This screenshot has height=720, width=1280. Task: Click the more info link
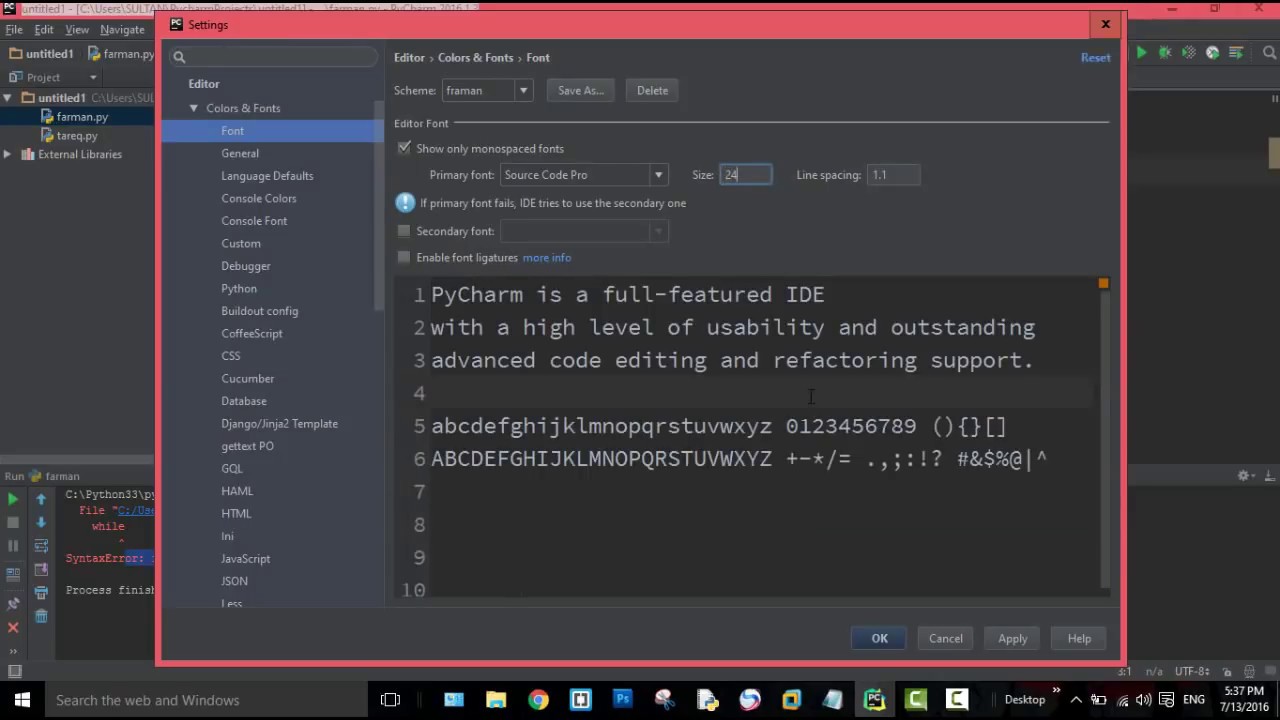click(547, 257)
